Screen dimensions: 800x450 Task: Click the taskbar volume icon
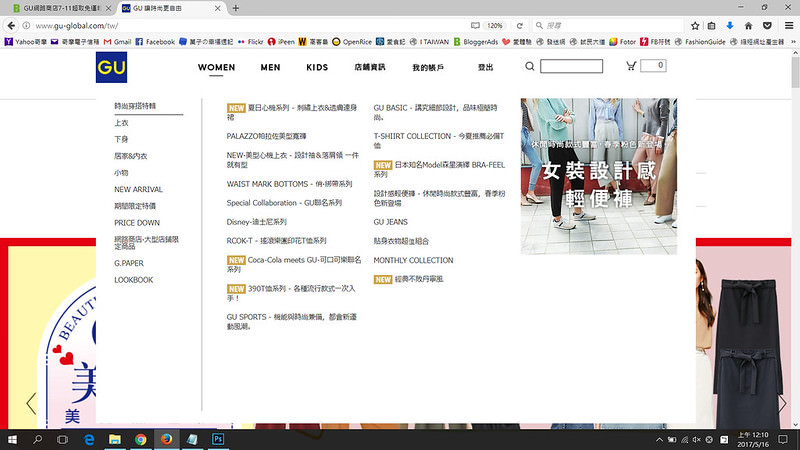[x=696, y=439]
